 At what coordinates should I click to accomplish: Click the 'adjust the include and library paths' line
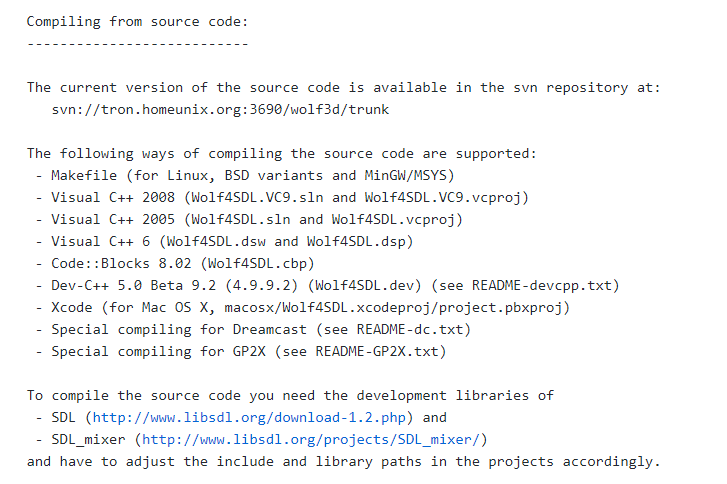click(x=343, y=462)
